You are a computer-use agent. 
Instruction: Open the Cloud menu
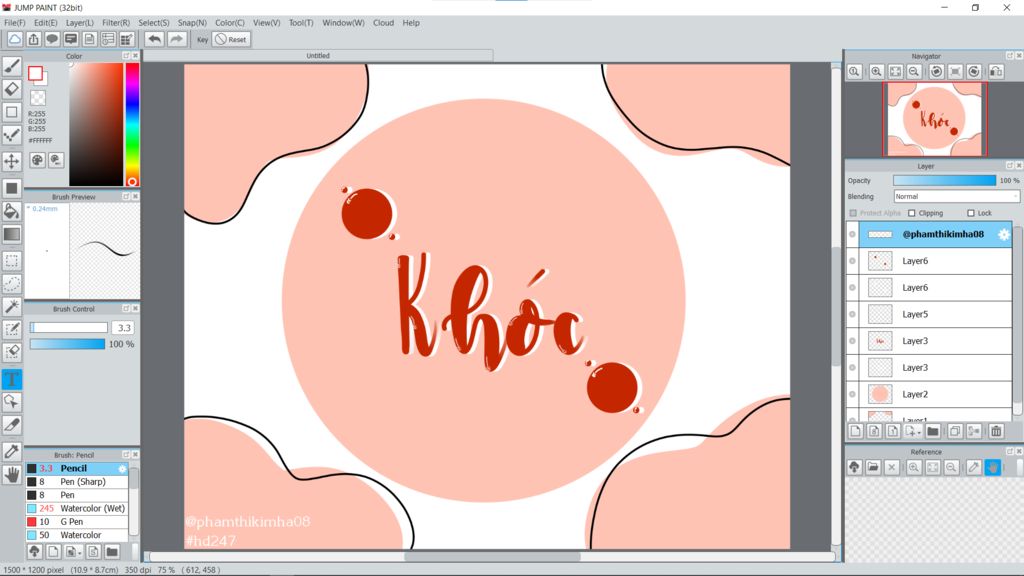click(383, 22)
